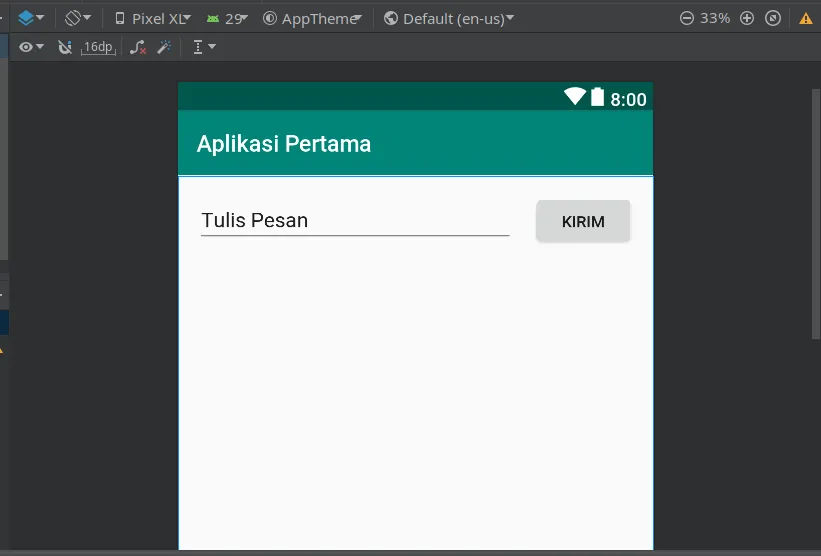Select the Aplikasi Pertama app bar
The height and width of the screenshot is (556, 821).
[x=415, y=143]
